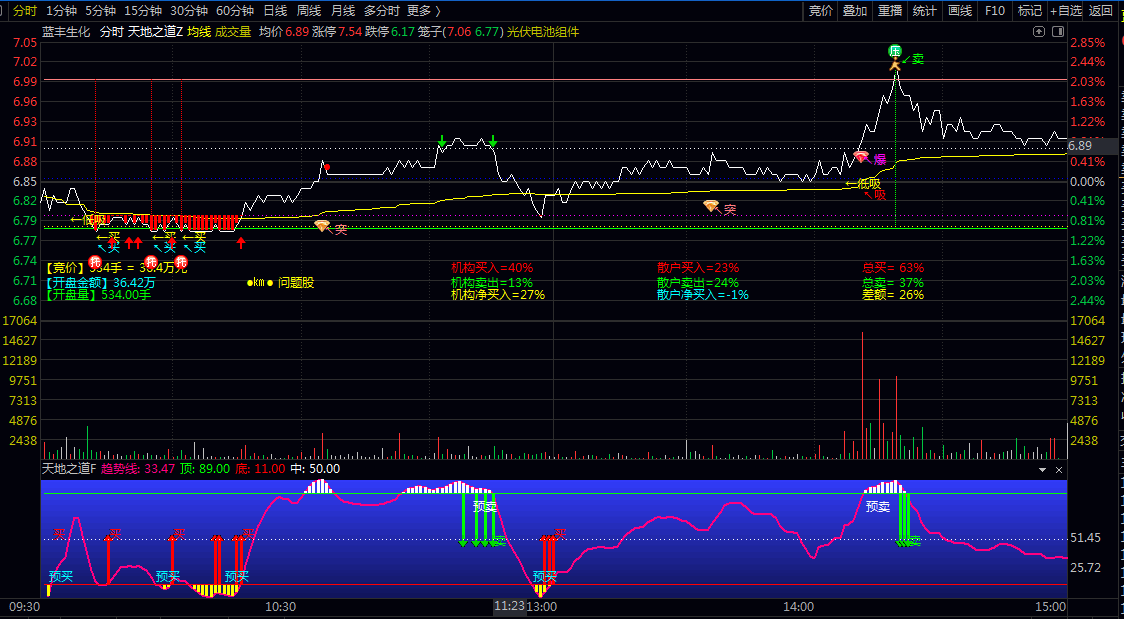Click the +自选 add to watchlist button
Viewport: 1124px width, 619px height.
(1066, 11)
